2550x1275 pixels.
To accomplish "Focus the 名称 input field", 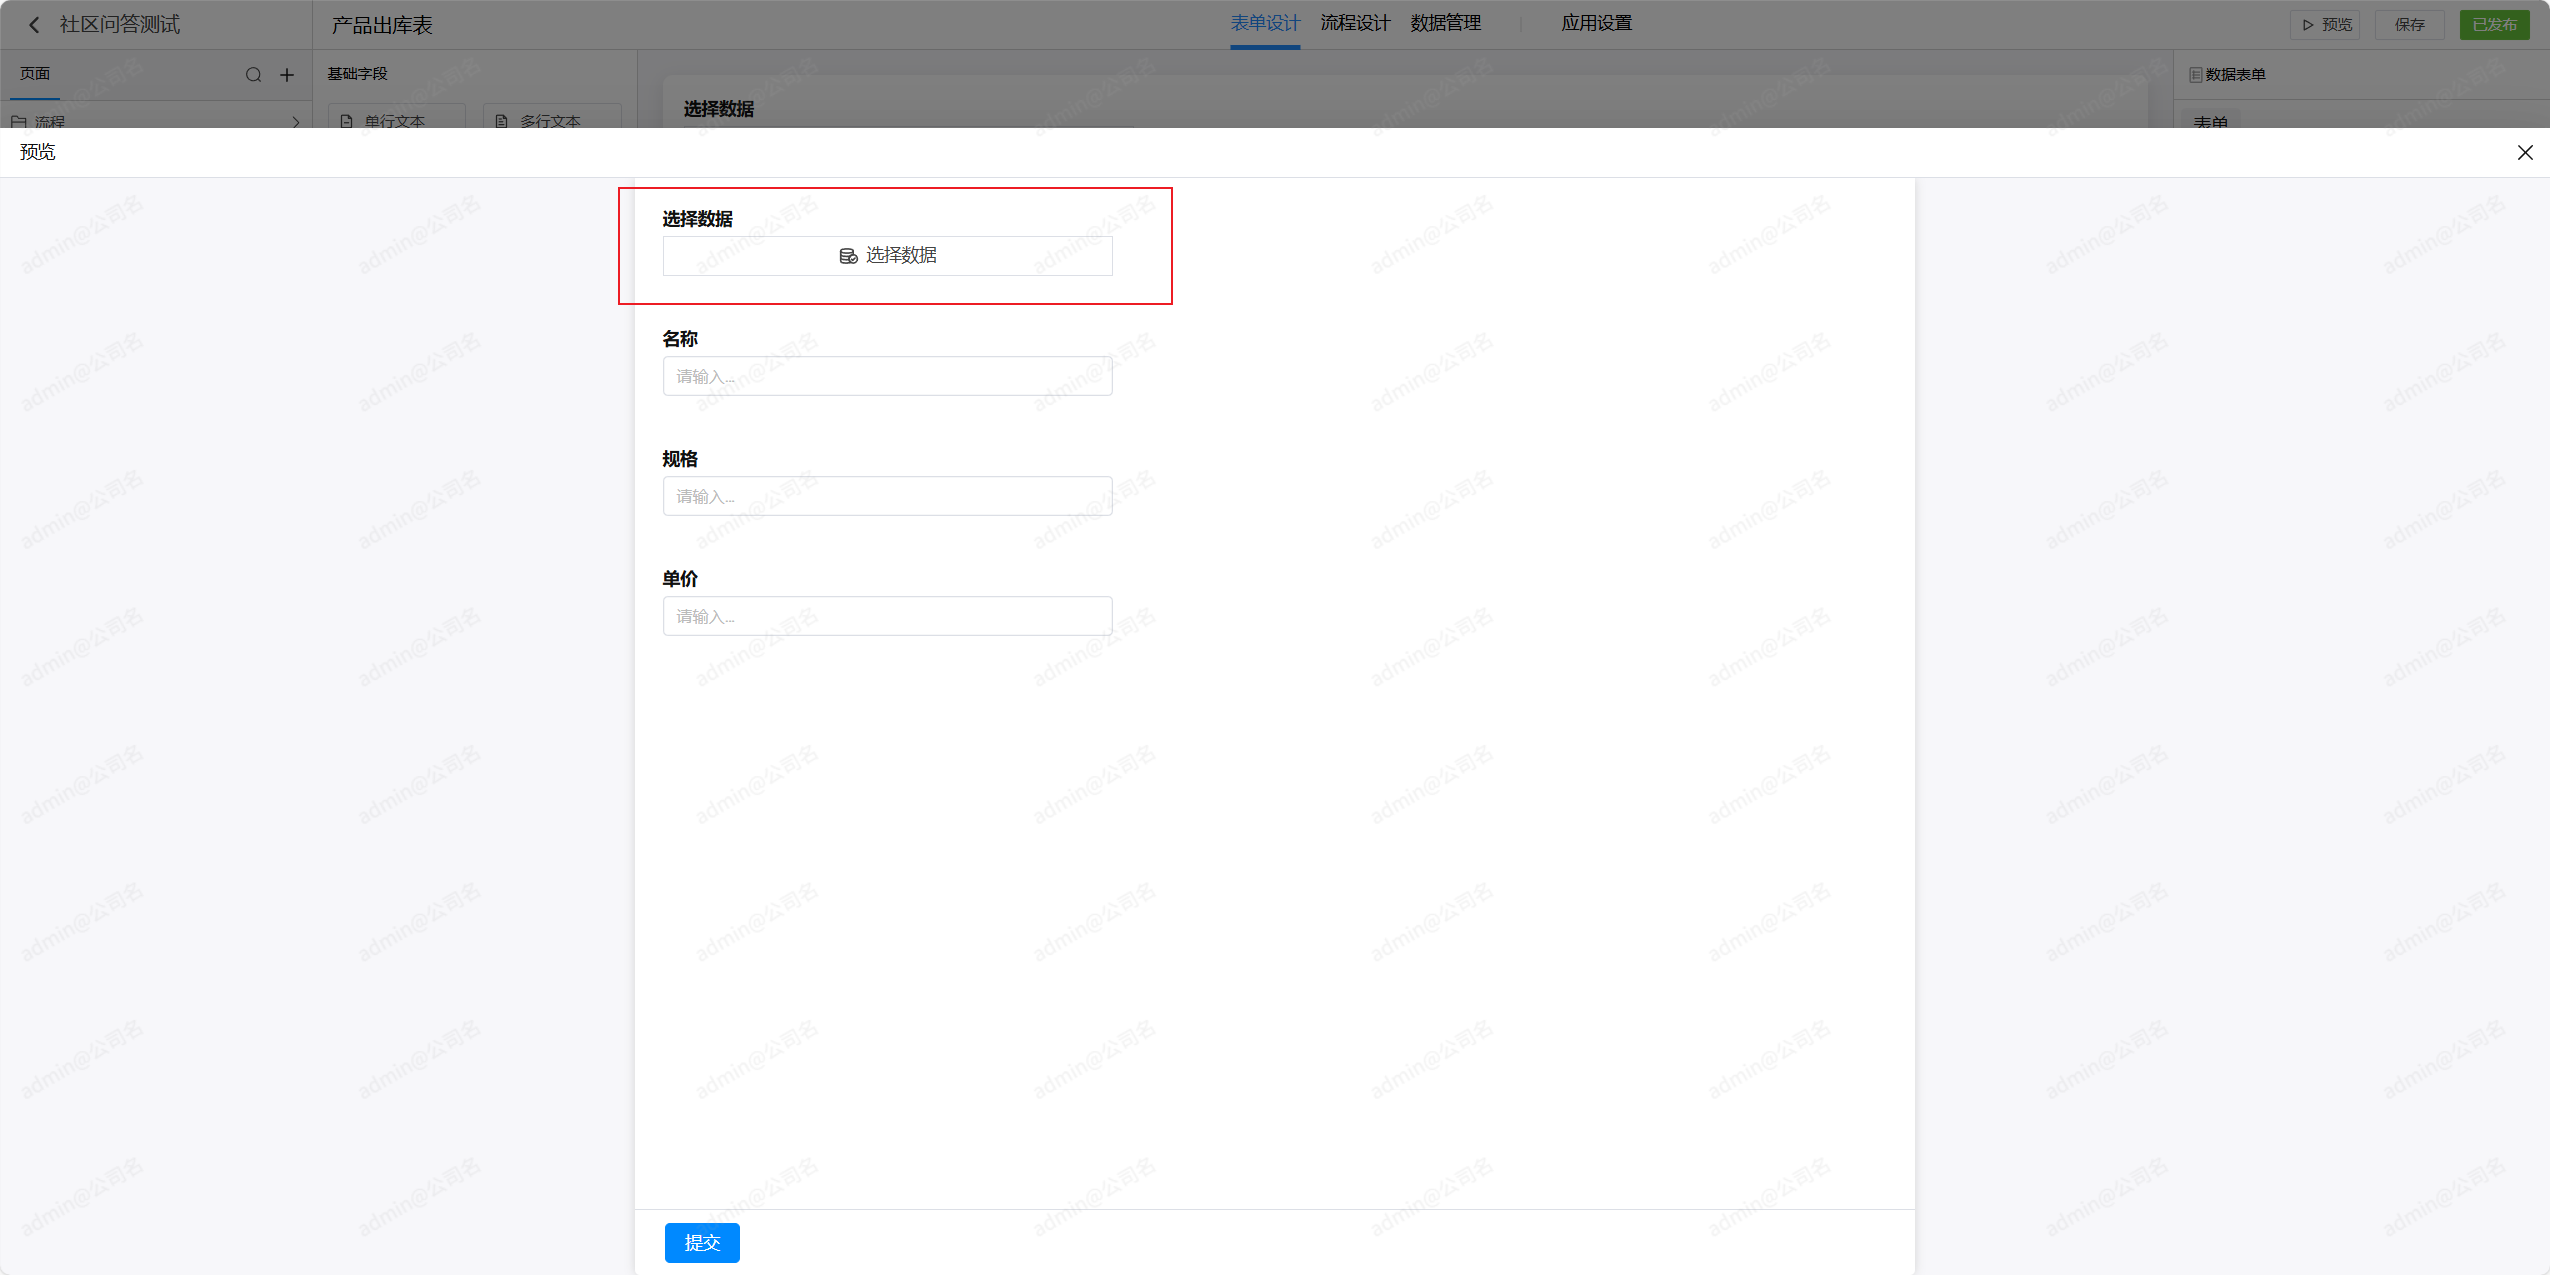I will pos(887,376).
